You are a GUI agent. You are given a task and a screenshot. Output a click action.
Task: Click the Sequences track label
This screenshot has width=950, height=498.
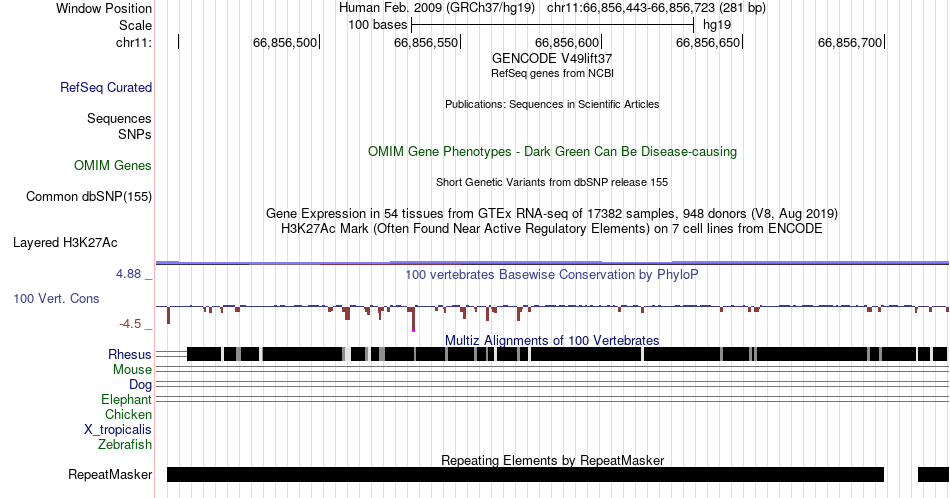(119, 118)
